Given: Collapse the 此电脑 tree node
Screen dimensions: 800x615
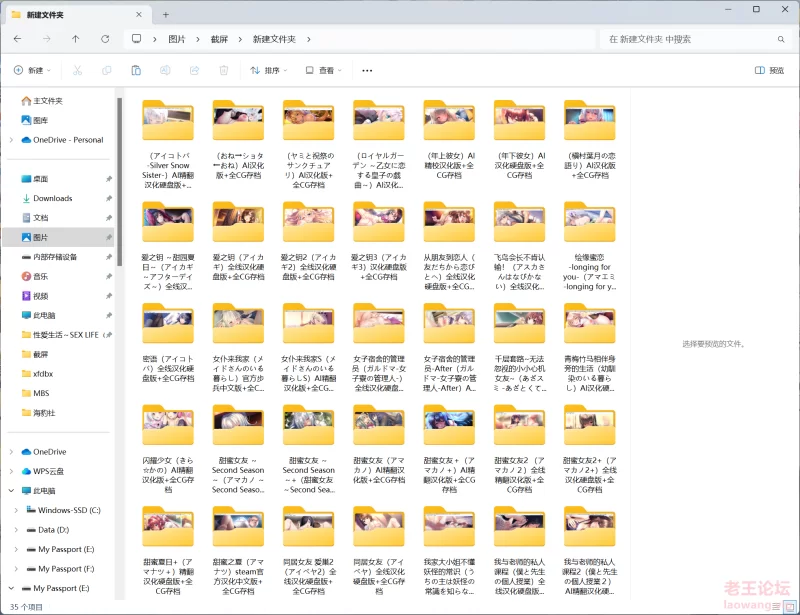Looking at the screenshot, I should 11,490.
